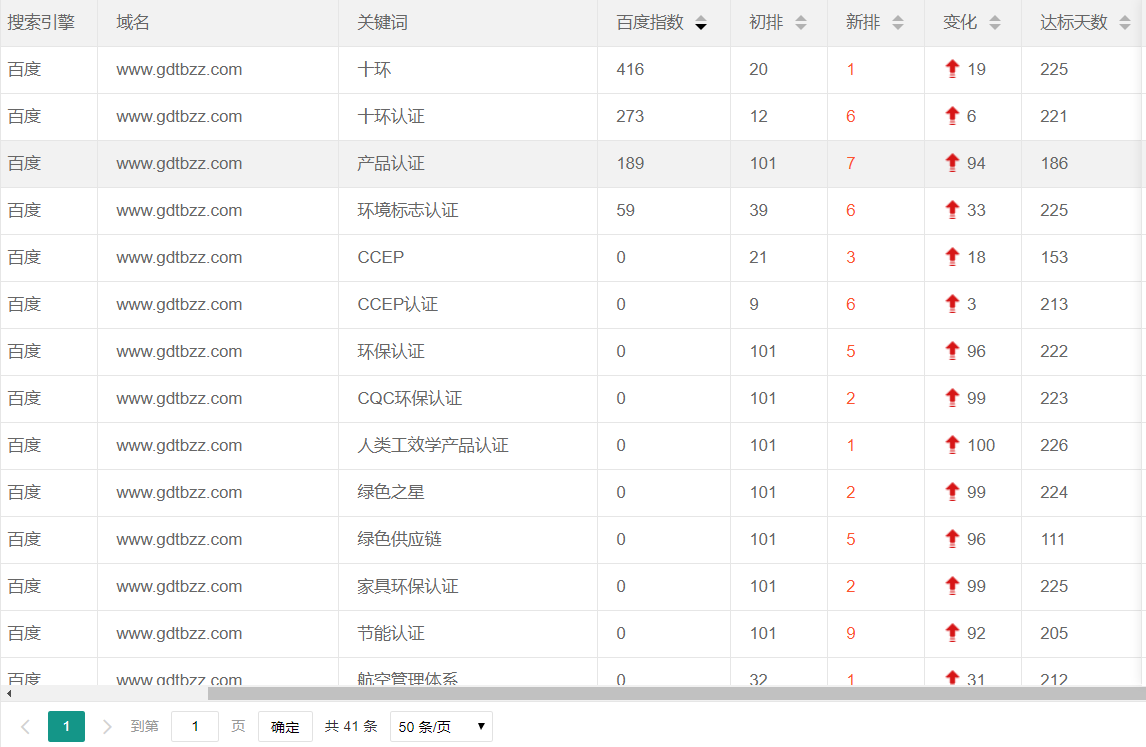This screenshot has height=747, width=1146.
Task: Select page 1 in the pagination
Action: coord(66,727)
